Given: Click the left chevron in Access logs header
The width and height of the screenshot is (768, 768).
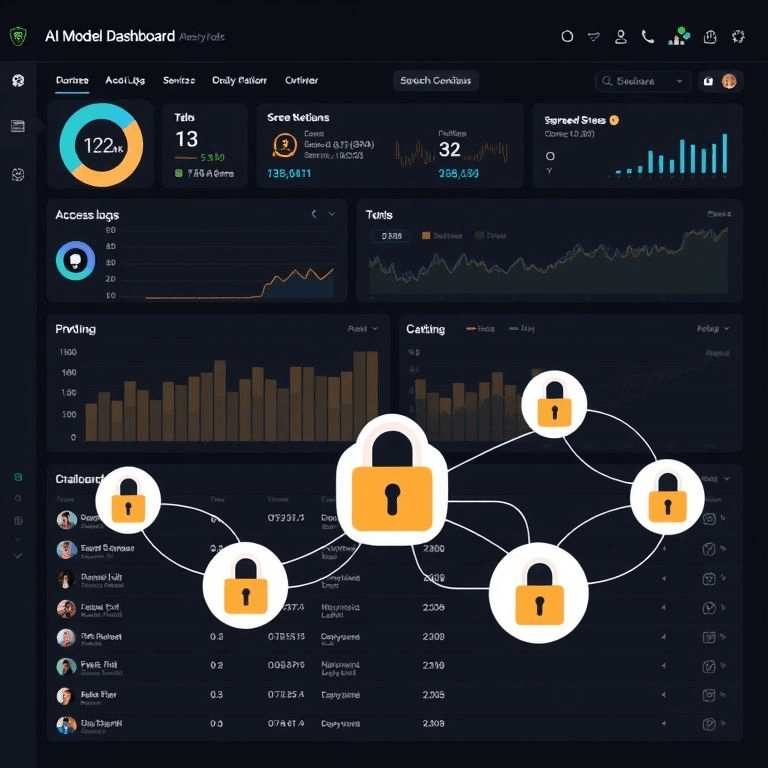Looking at the screenshot, I should [314, 214].
